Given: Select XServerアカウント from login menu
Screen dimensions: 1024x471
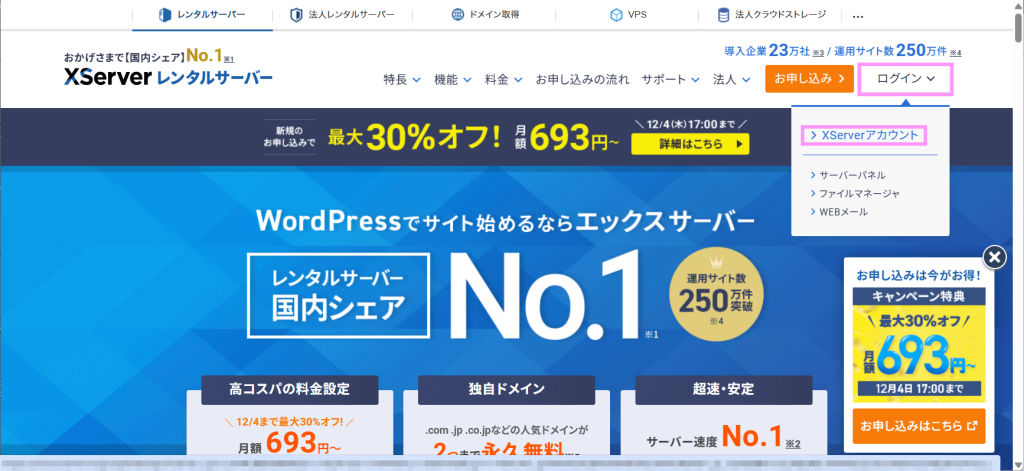Looking at the screenshot, I should click(868, 135).
